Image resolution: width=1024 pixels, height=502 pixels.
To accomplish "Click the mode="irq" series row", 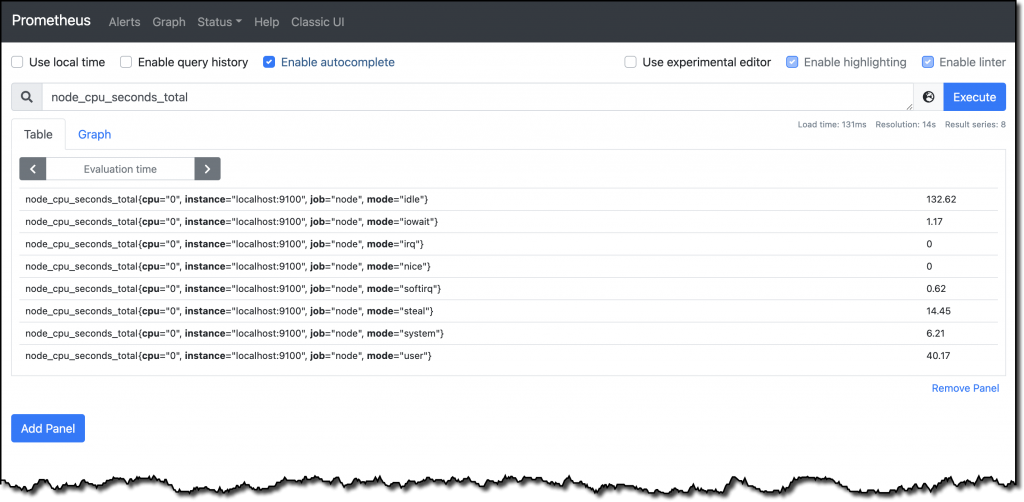I will (x=509, y=244).
